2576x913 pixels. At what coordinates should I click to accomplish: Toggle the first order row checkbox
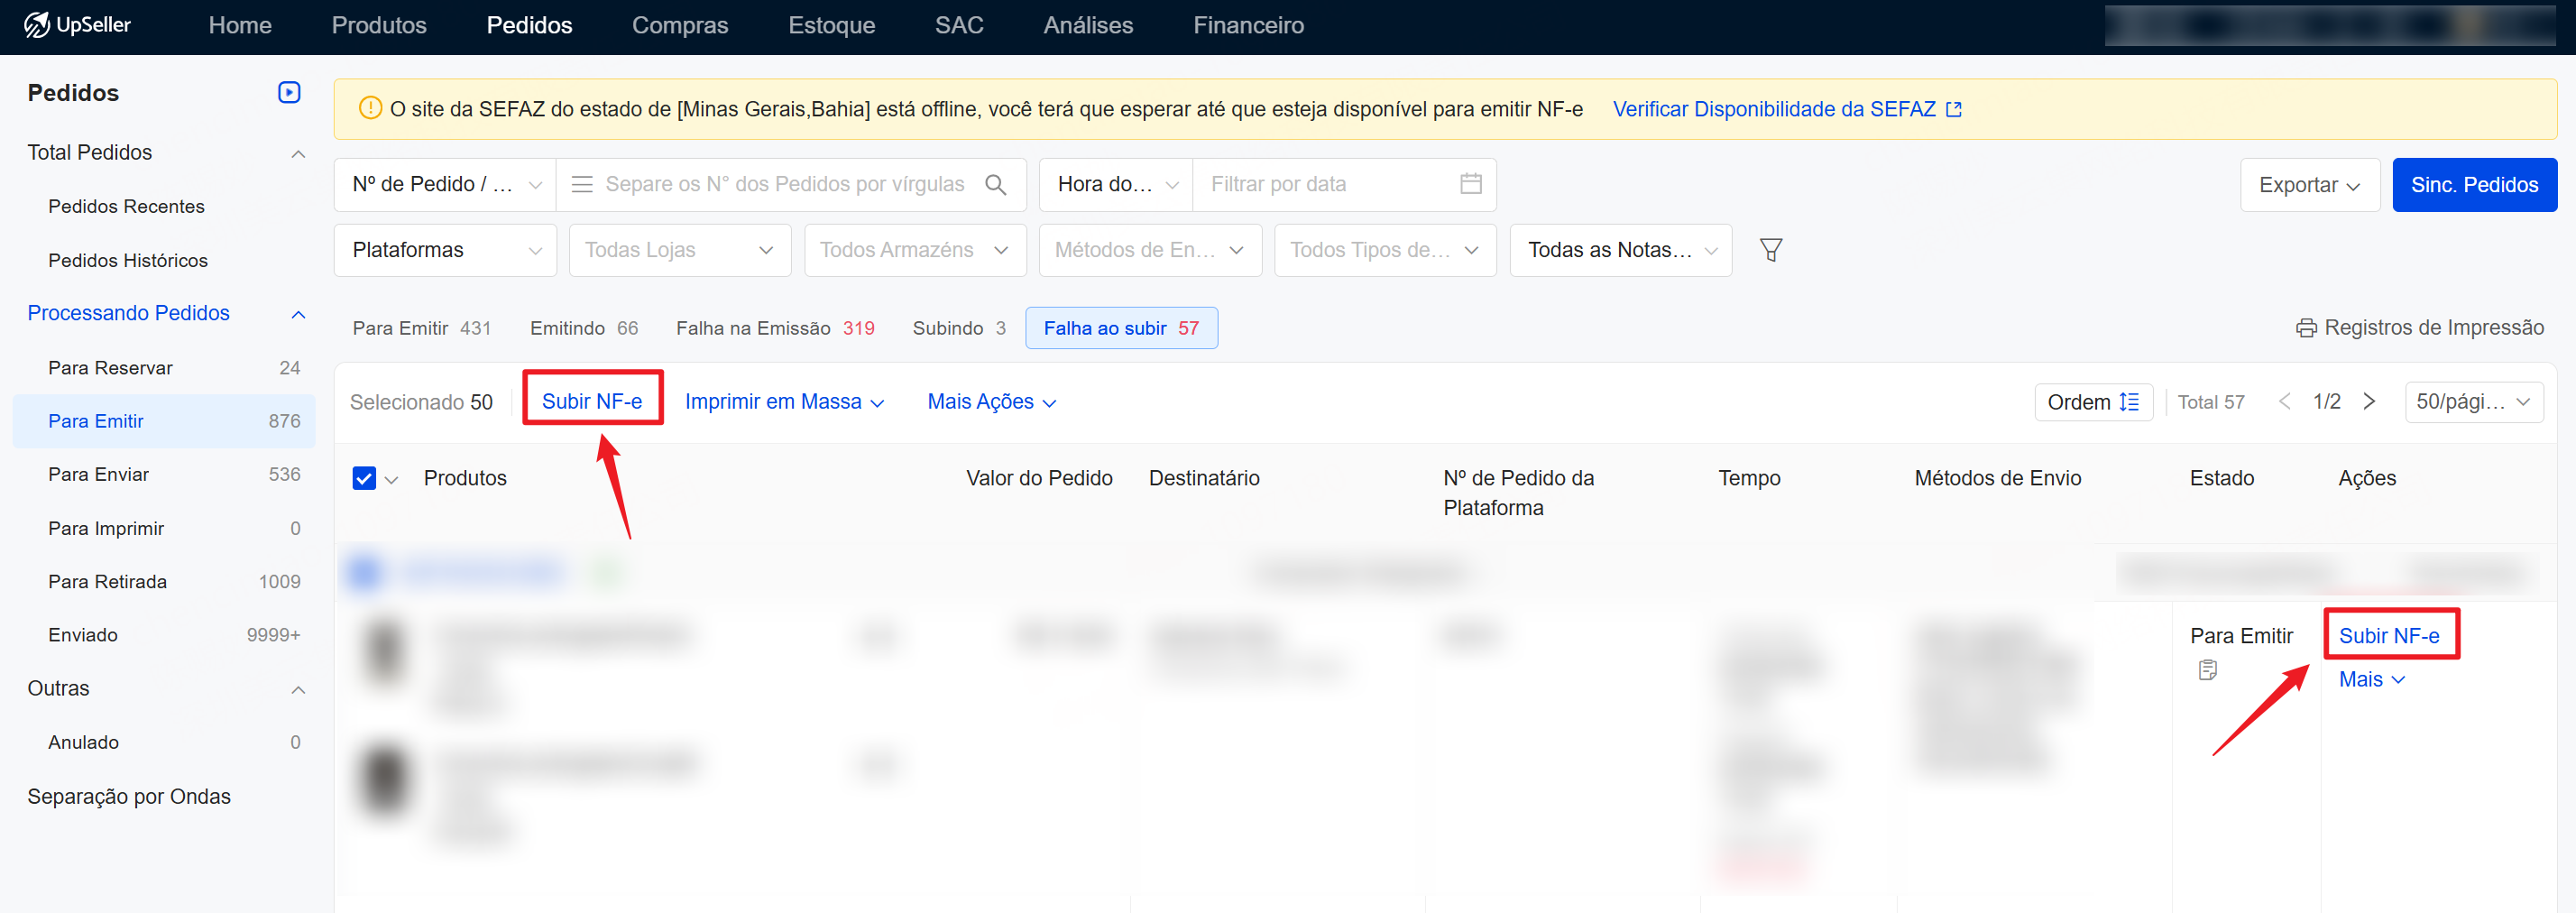(365, 572)
